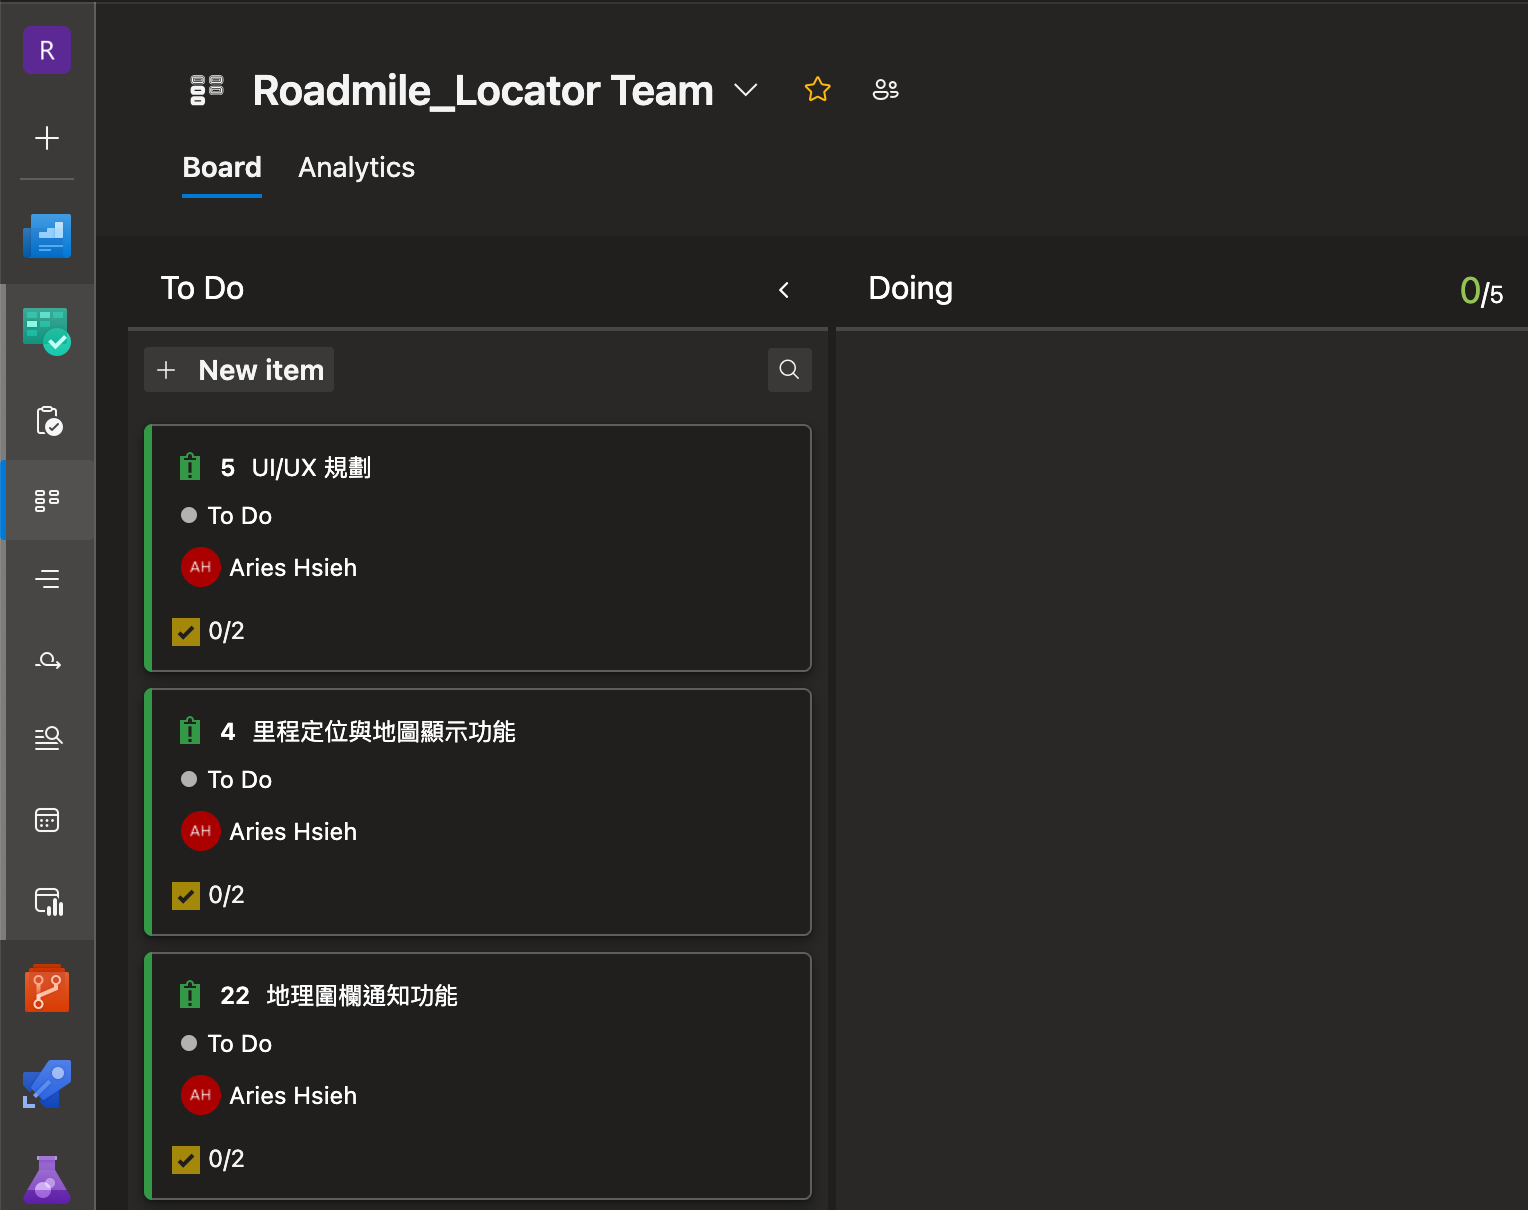Screen dimensions: 1528x1210
Task: Open Azure Boards from the sidebar
Action: (x=47, y=331)
